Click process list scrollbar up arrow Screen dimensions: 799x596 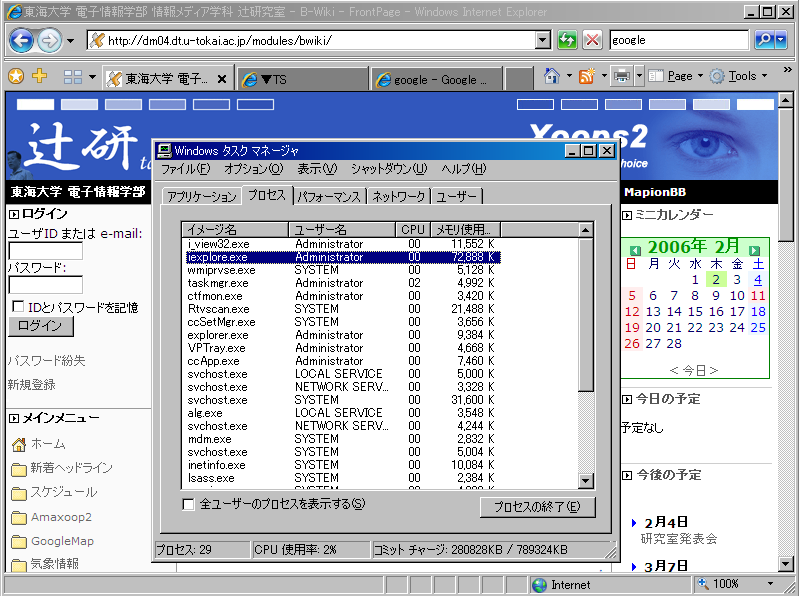click(x=586, y=230)
